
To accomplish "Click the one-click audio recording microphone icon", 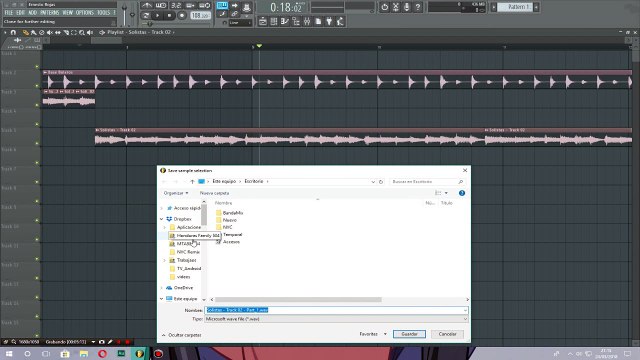I will coord(407,7).
